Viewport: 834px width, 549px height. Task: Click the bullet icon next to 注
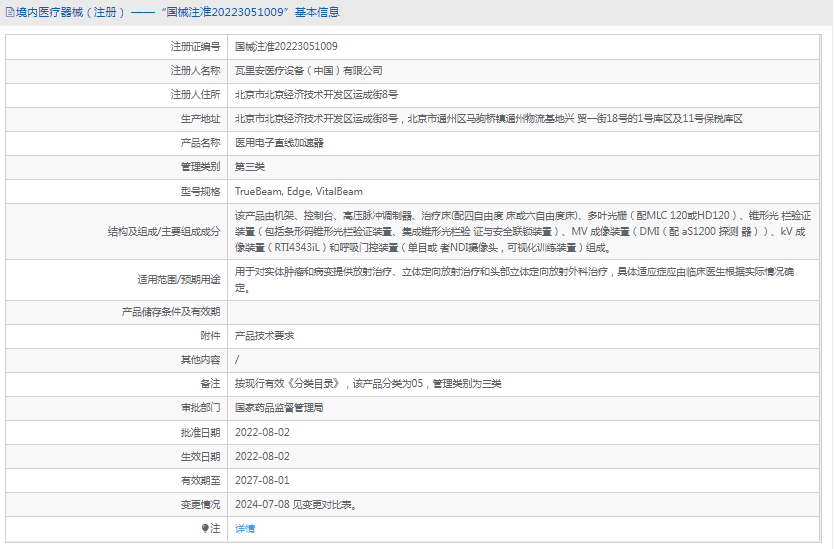click(x=205, y=528)
